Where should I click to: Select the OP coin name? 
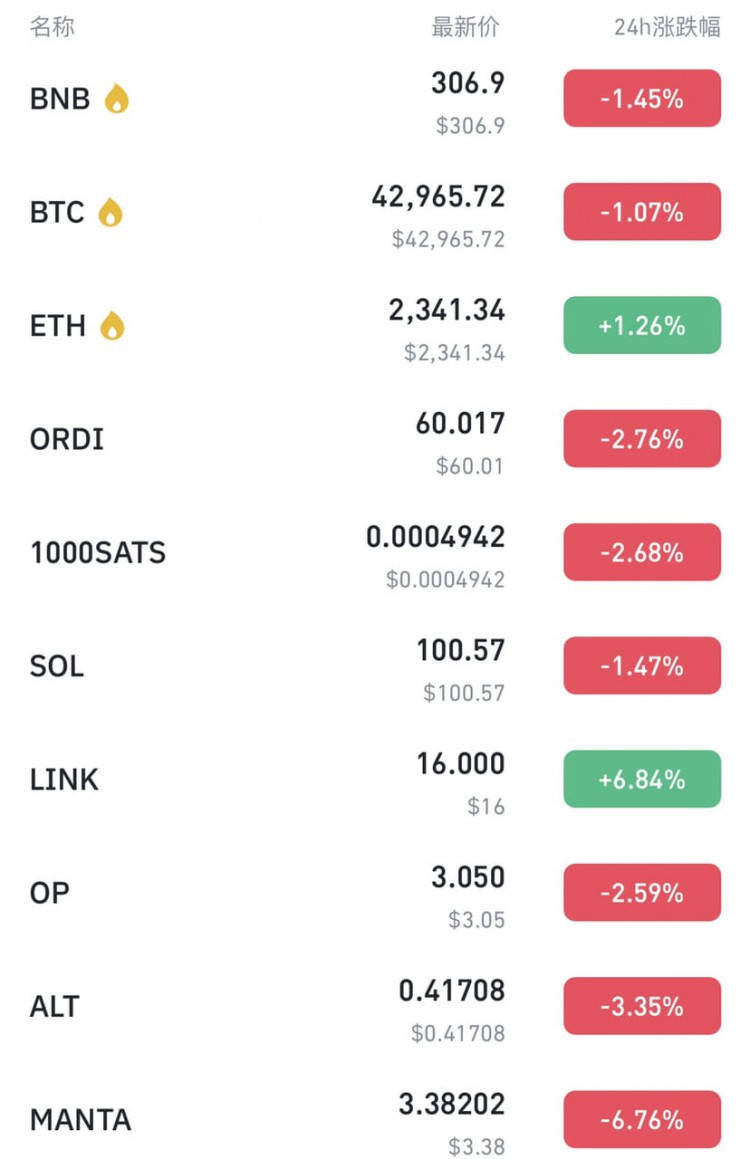[x=50, y=893]
